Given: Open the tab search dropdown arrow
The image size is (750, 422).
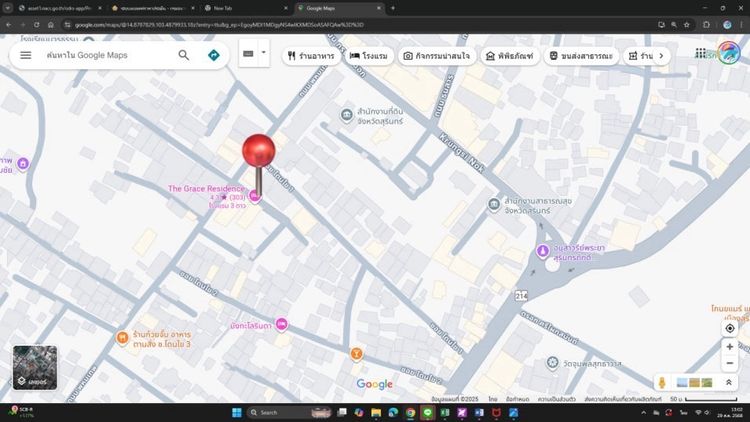Looking at the screenshot, I should pos(7,8).
